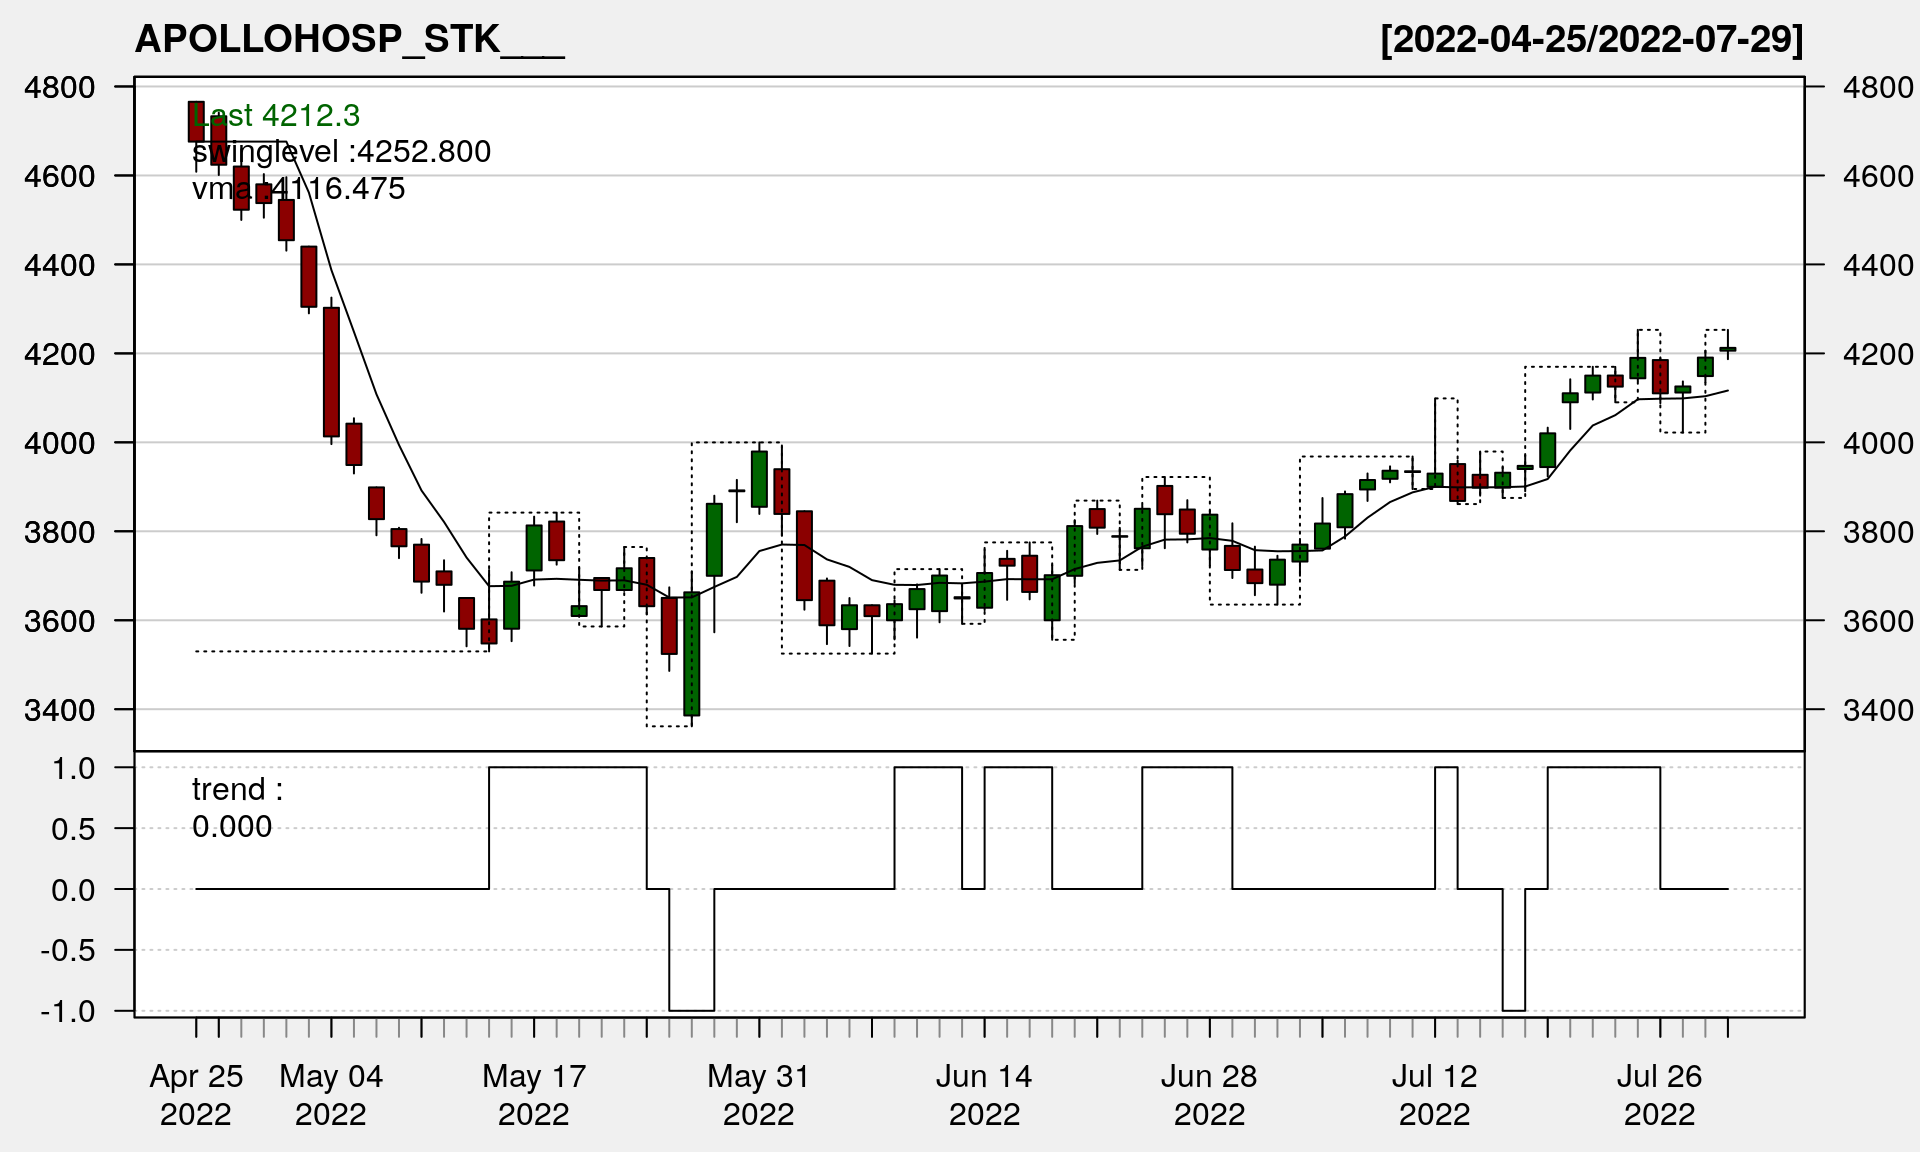Viewport: 1920px width, 1152px height.
Task: Click the tall green candle reaching below 3400
Action: [692, 654]
